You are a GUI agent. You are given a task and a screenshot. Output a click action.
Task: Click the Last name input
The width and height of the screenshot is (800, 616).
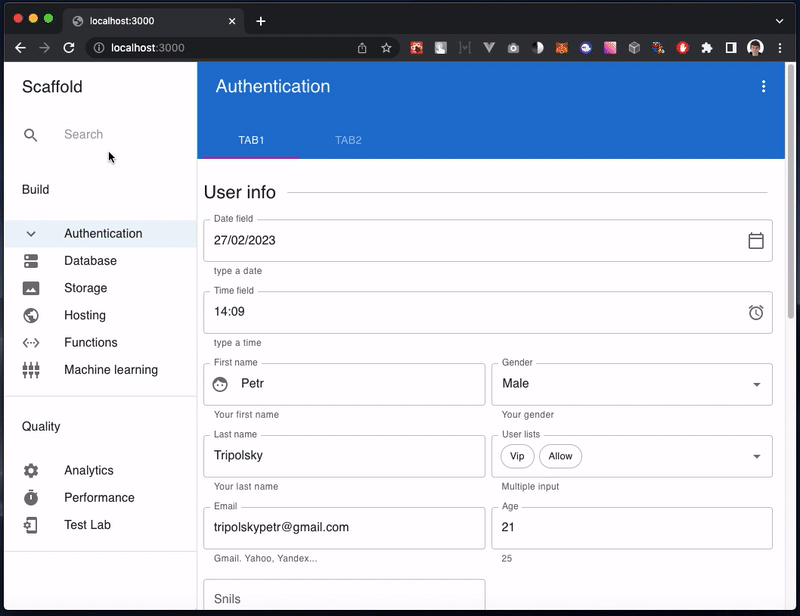344,456
